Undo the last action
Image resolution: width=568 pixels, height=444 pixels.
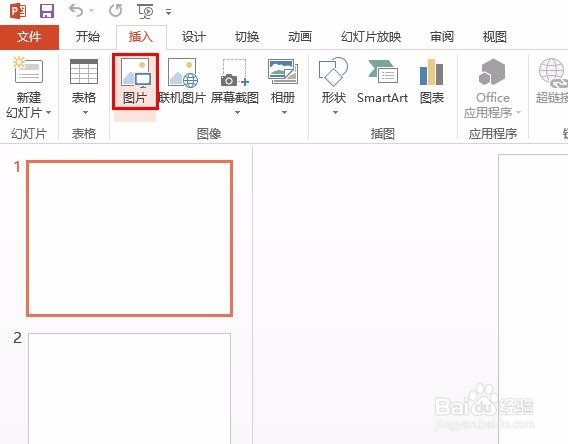(x=76, y=11)
